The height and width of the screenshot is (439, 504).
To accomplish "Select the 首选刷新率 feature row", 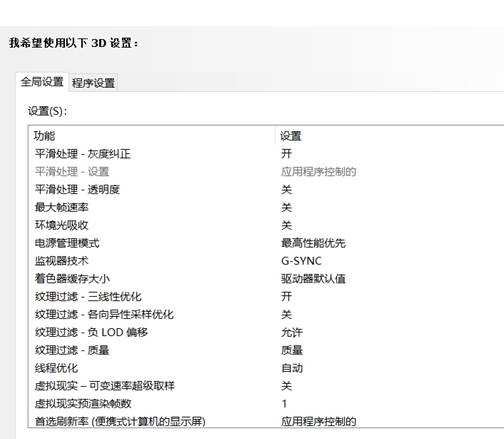I will coord(267,421).
